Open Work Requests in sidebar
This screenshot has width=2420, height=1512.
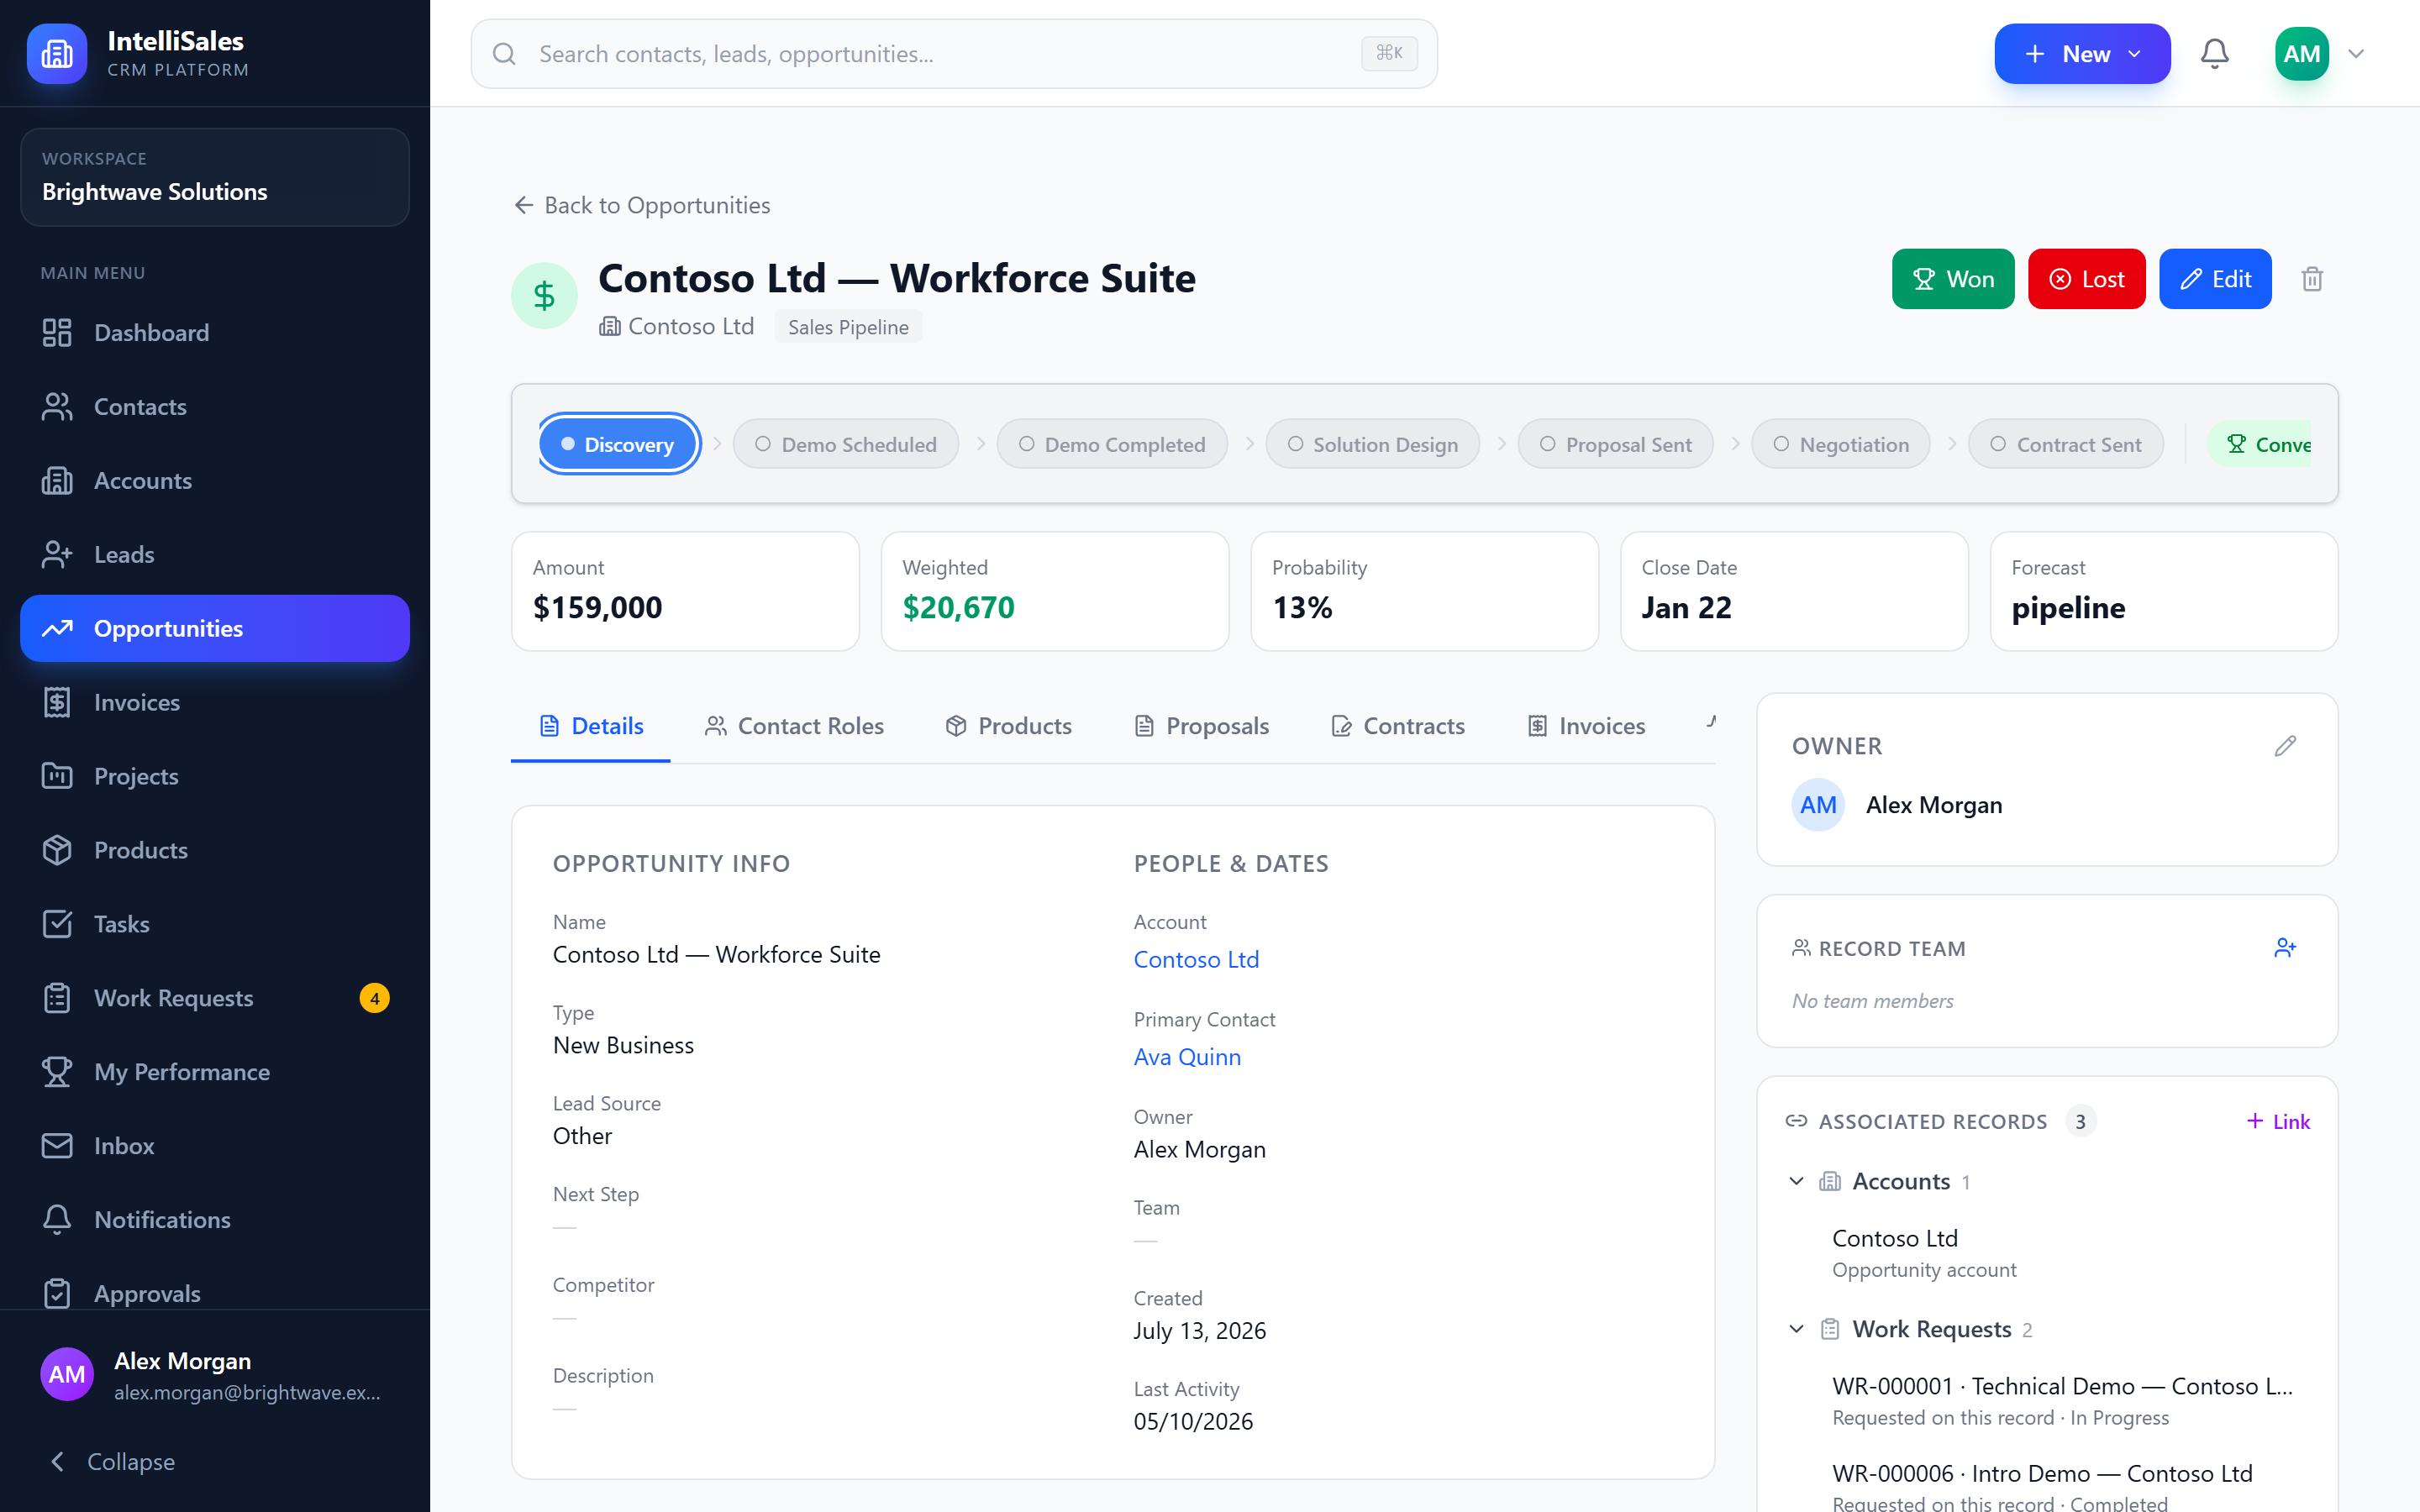point(215,999)
